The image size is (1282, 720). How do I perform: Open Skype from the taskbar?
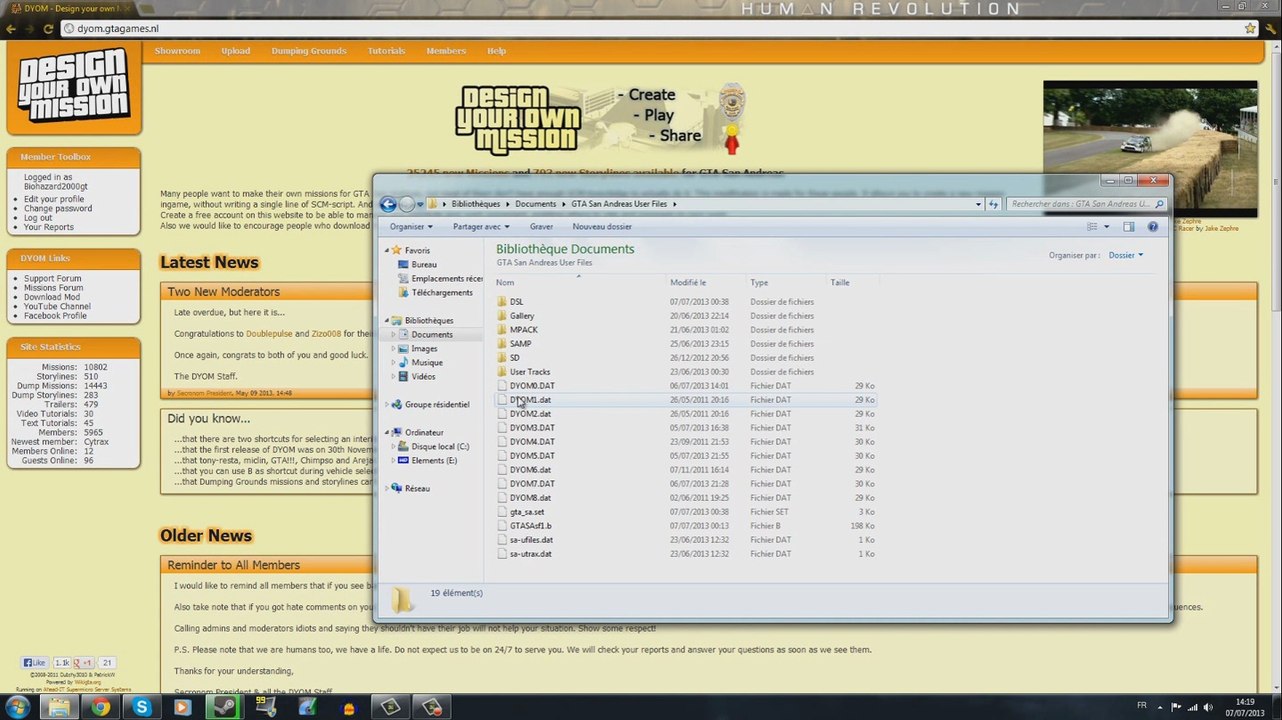[x=141, y=707]
